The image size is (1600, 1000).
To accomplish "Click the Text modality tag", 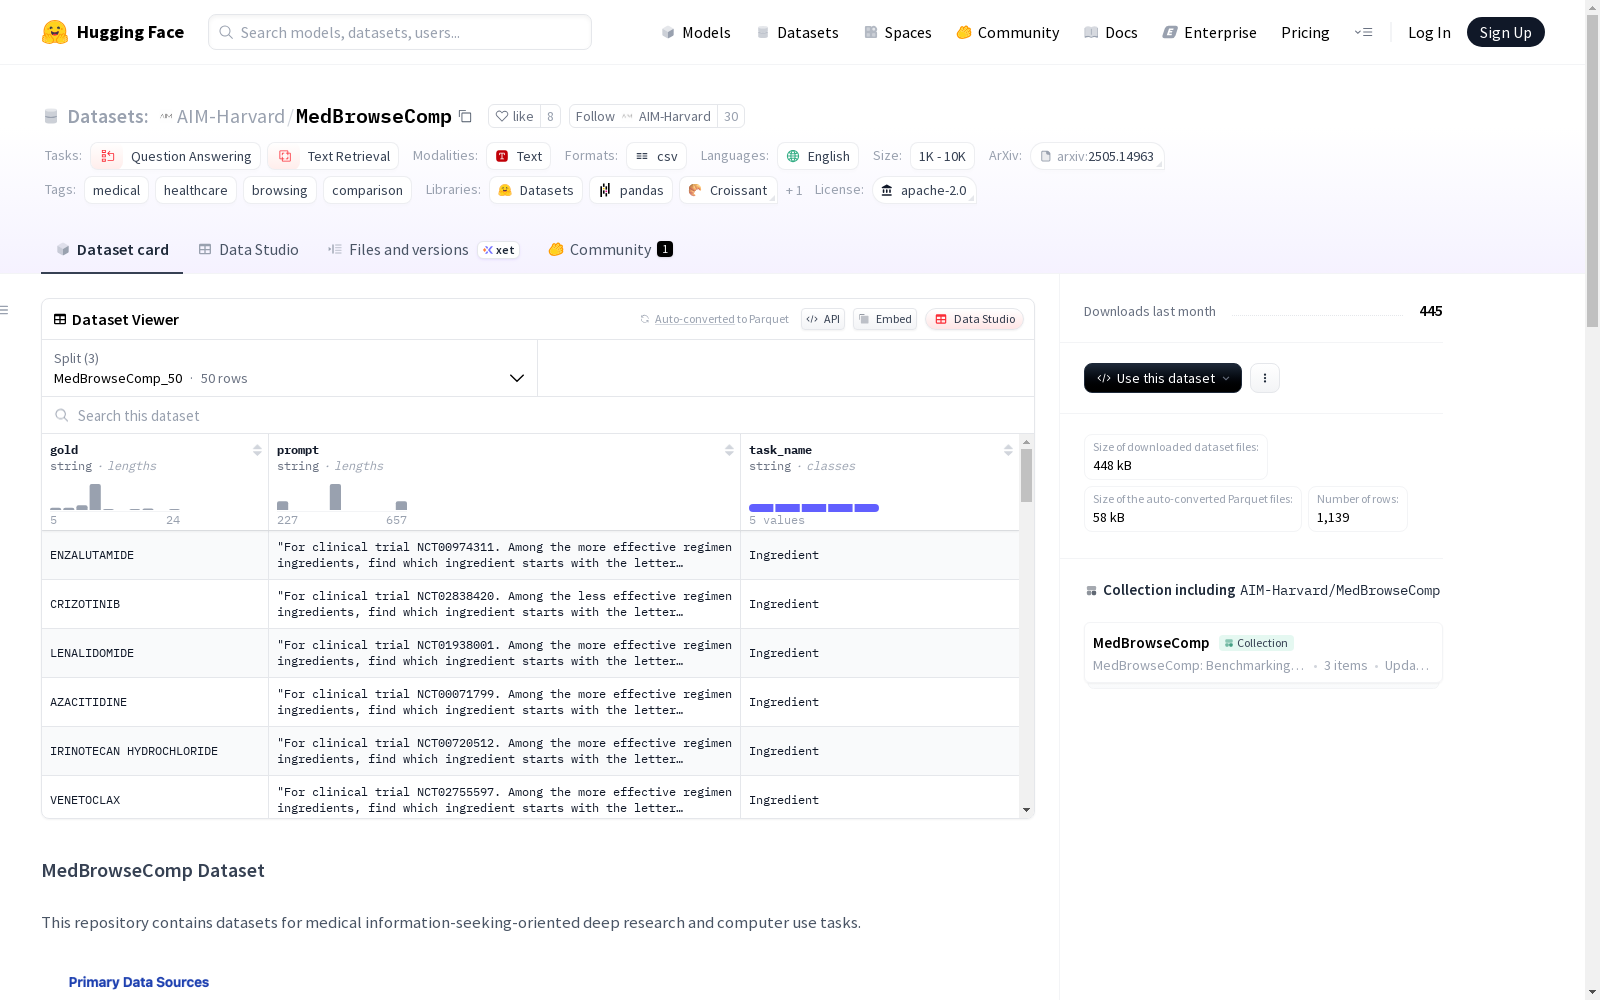I will click(519, 156).
